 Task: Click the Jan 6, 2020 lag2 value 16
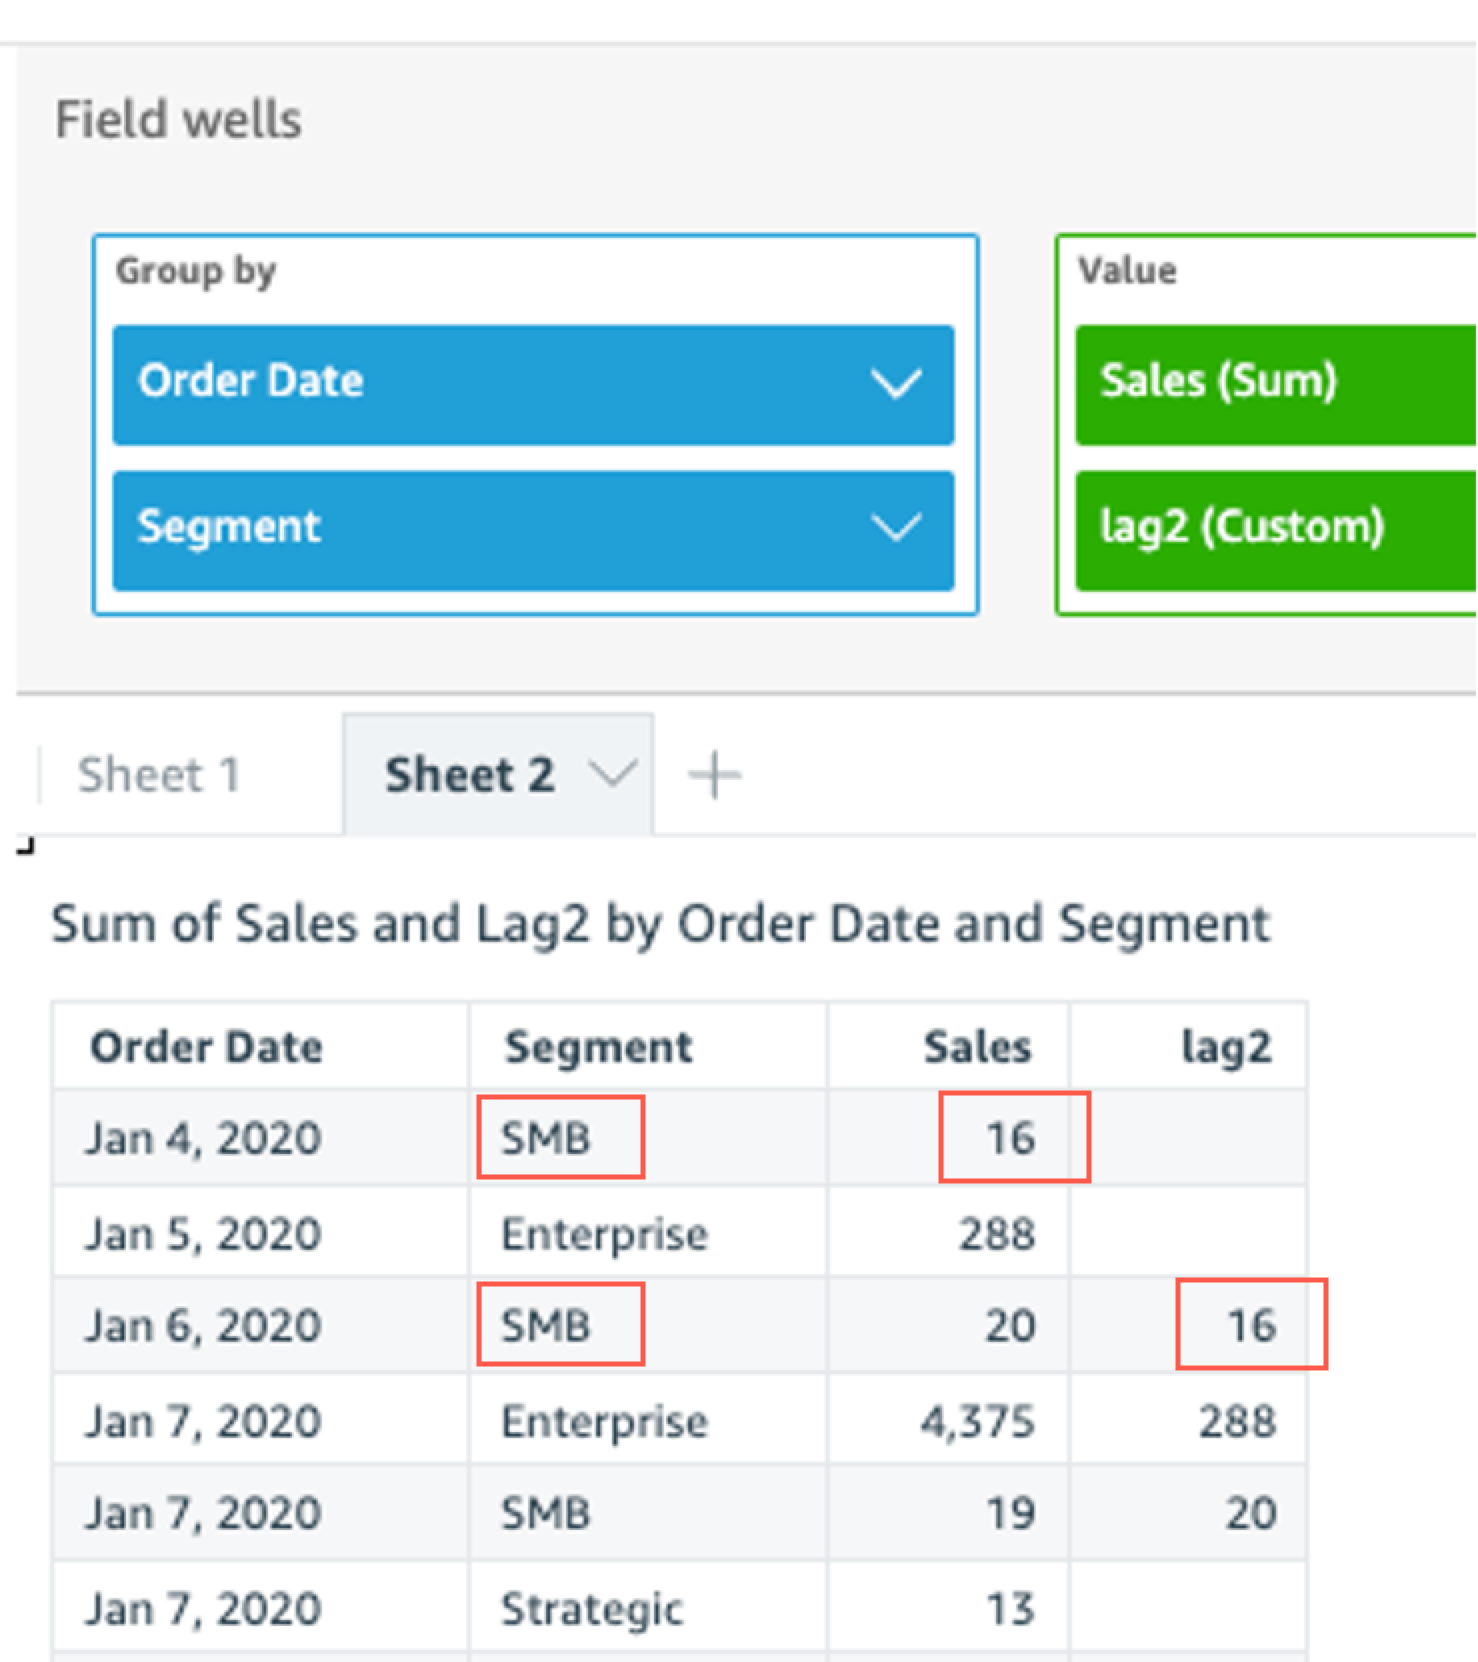pos(1251,1325)
